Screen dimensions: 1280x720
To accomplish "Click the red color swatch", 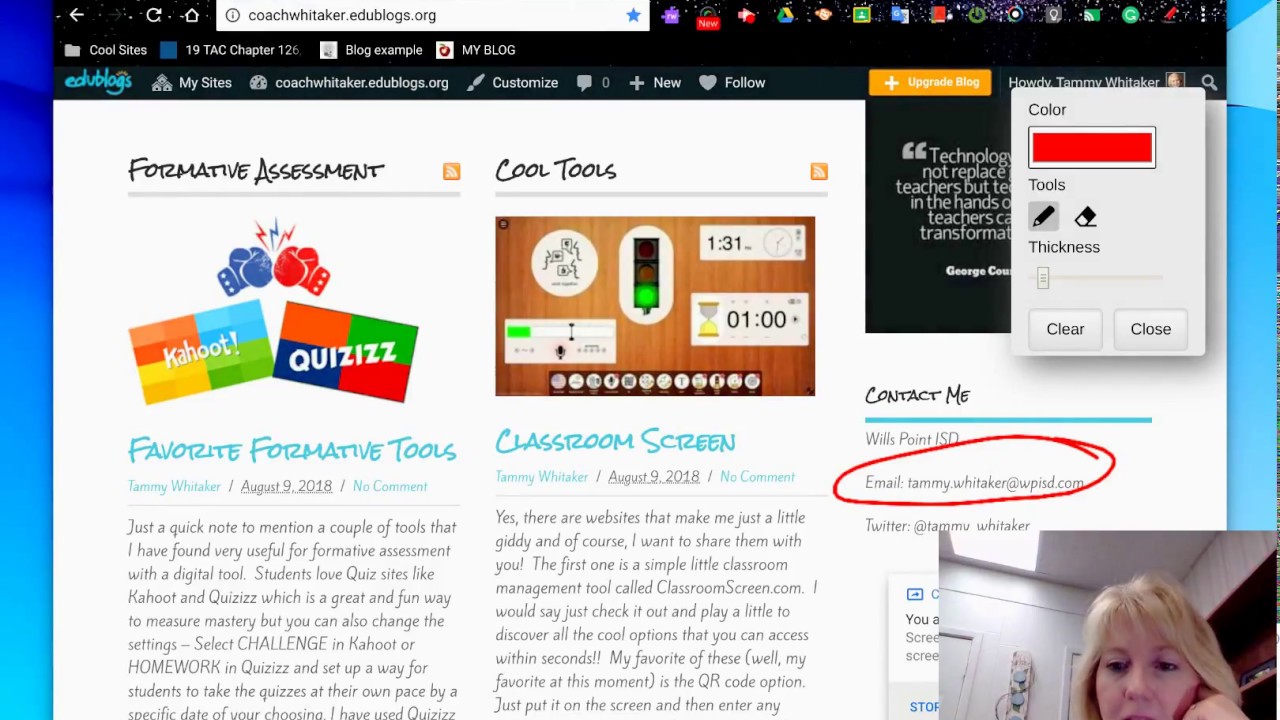I will 1092,148.
